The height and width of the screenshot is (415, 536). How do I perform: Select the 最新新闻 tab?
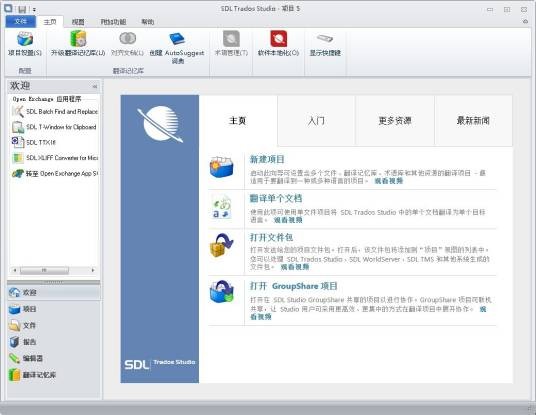[473, 121]
